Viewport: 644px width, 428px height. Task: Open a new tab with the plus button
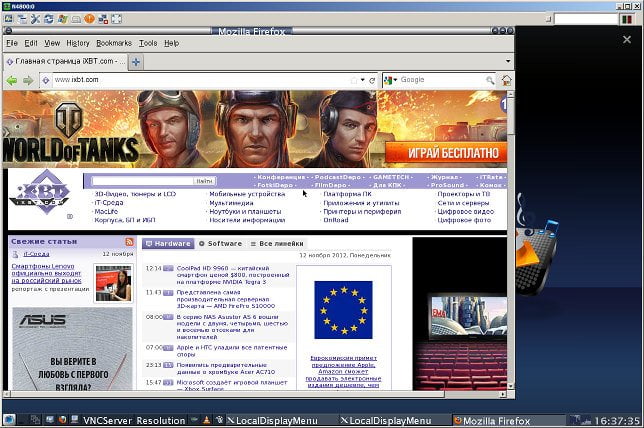pos(136,62)
